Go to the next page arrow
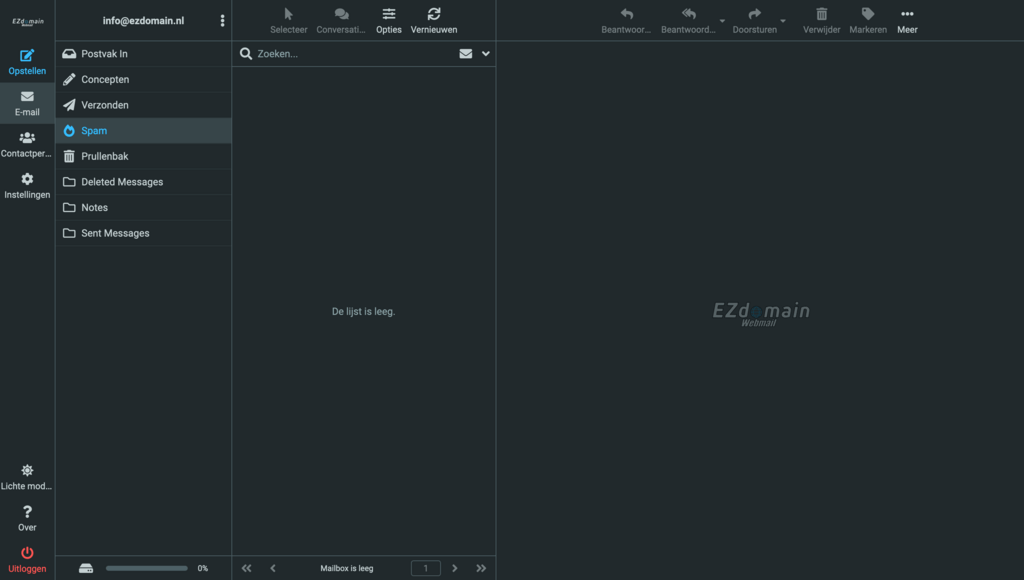Screen dimensions: 1024x580 (x=455, y=568)
